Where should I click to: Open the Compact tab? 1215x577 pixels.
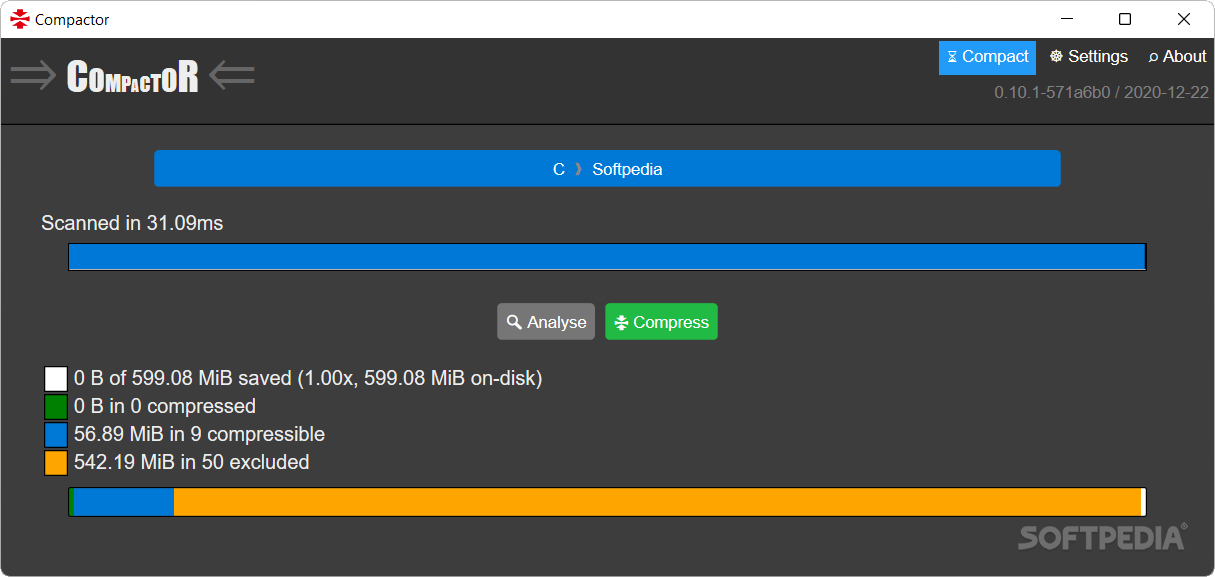pos(987,57)
